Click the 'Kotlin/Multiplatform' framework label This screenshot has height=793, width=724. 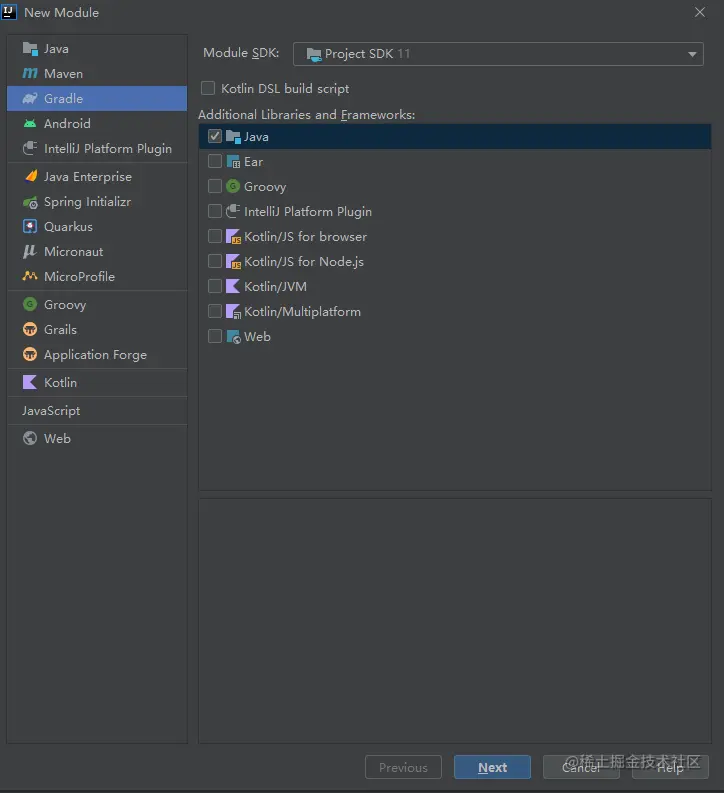[x=302, y=312]
